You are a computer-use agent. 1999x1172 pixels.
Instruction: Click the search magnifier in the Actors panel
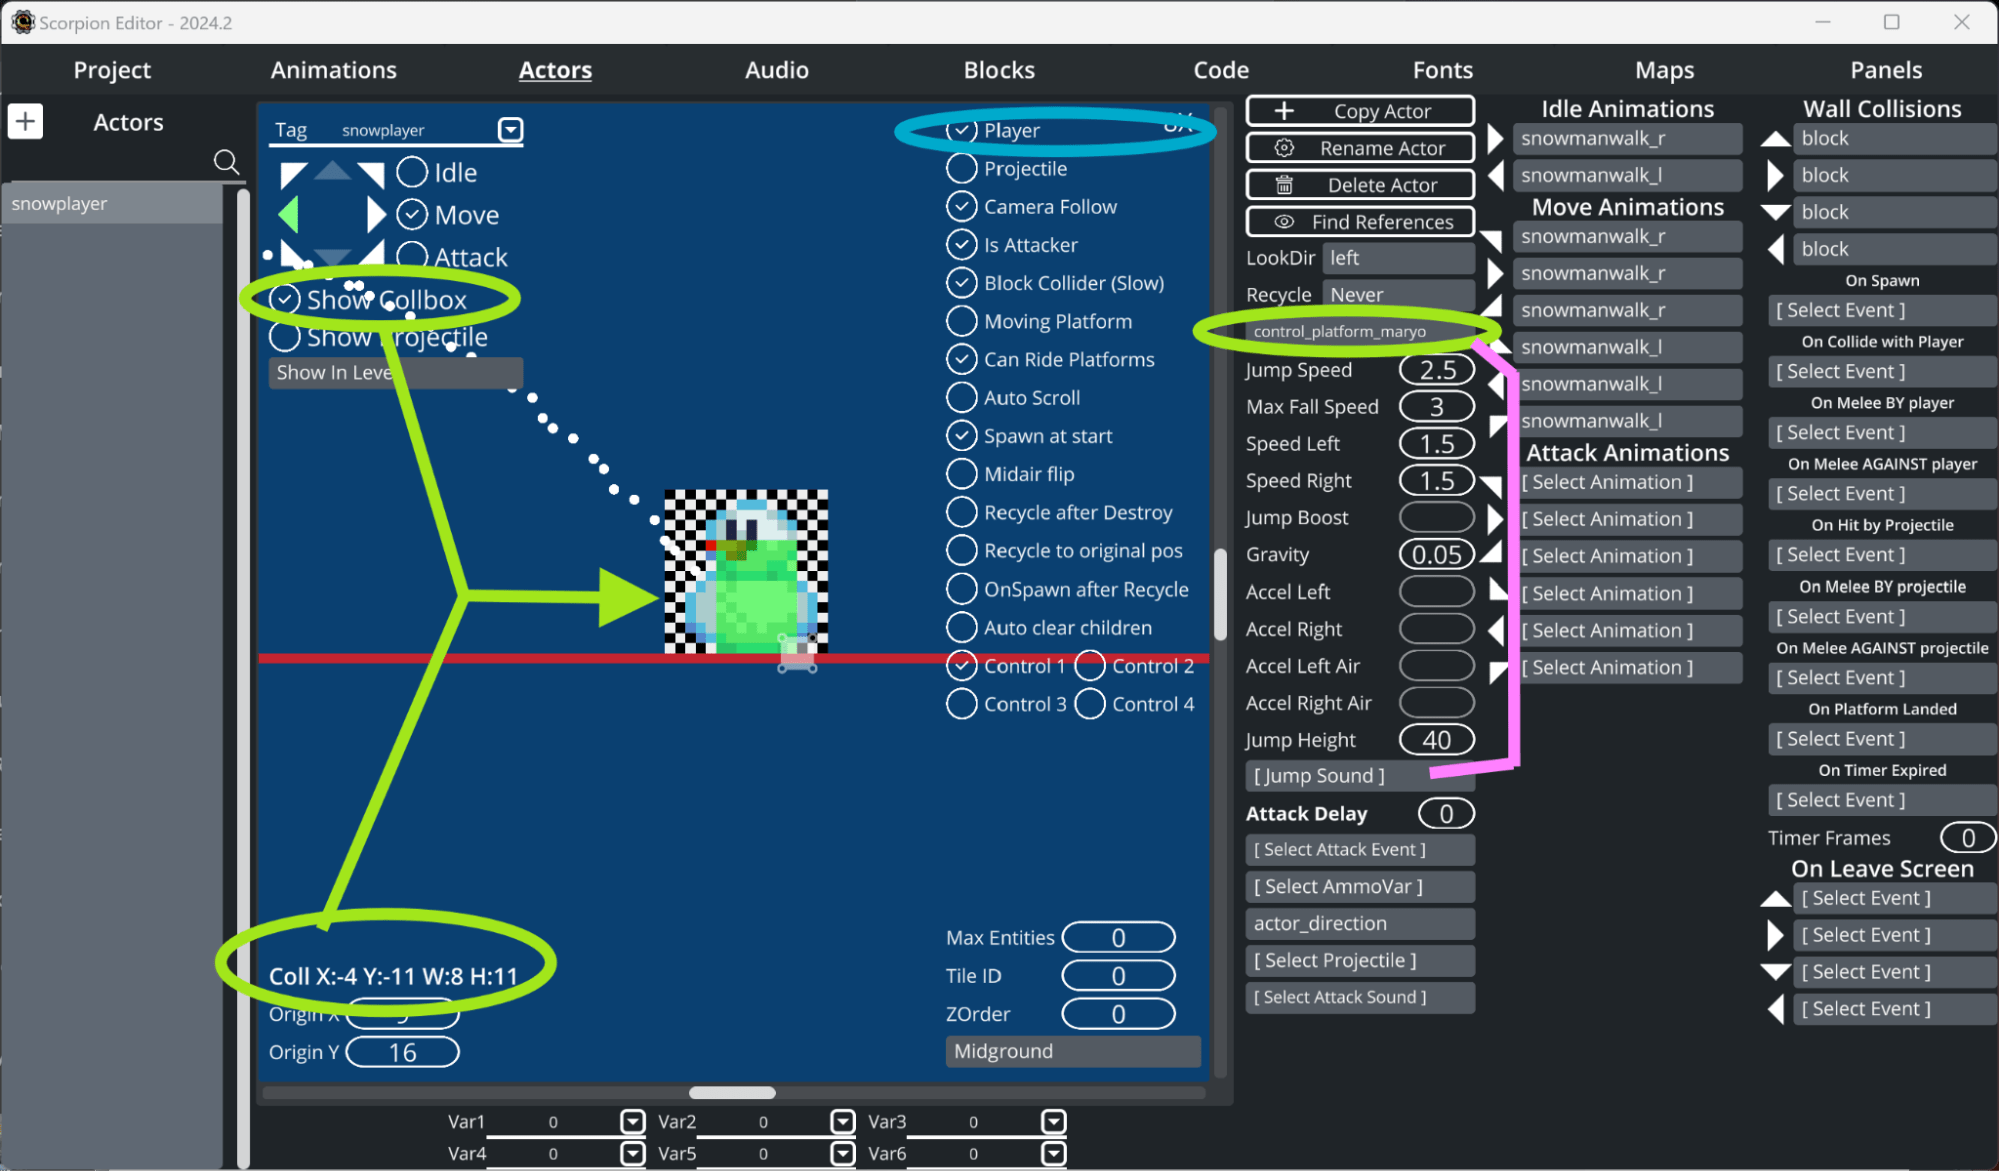pos(226,162)
